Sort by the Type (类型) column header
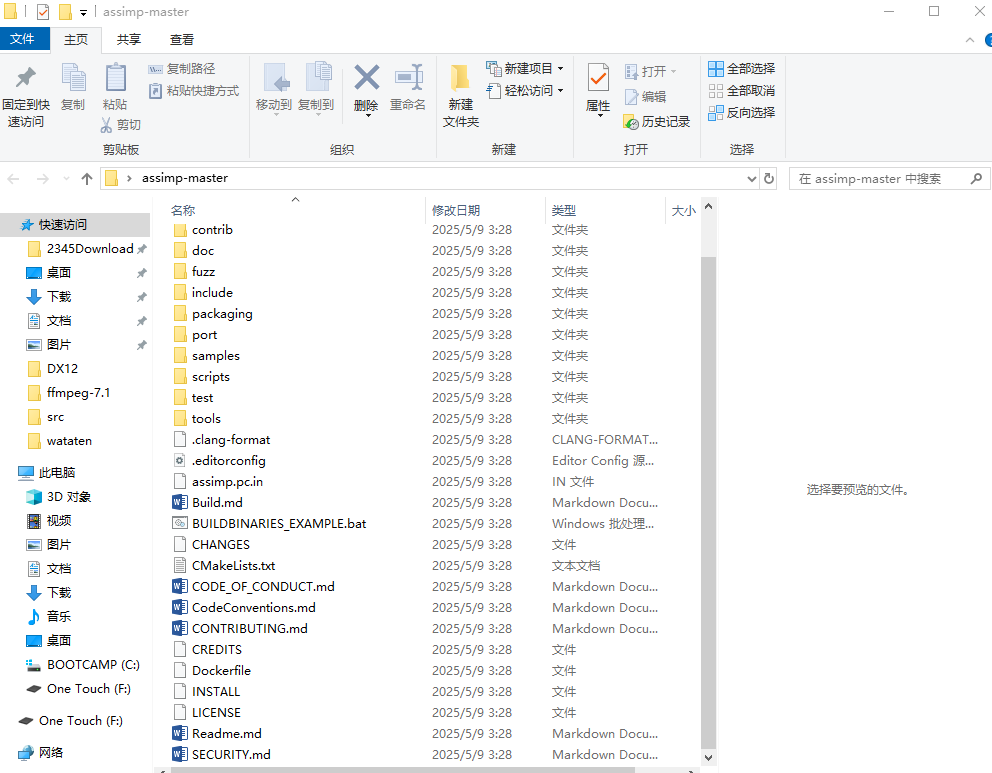The width and height of the screenshot is (992, 773). [564, 210]
